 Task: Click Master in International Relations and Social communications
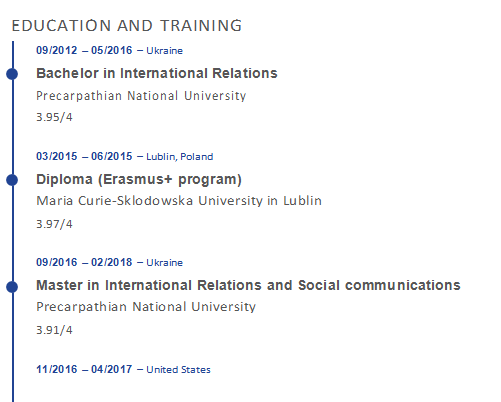click(248, 285)
